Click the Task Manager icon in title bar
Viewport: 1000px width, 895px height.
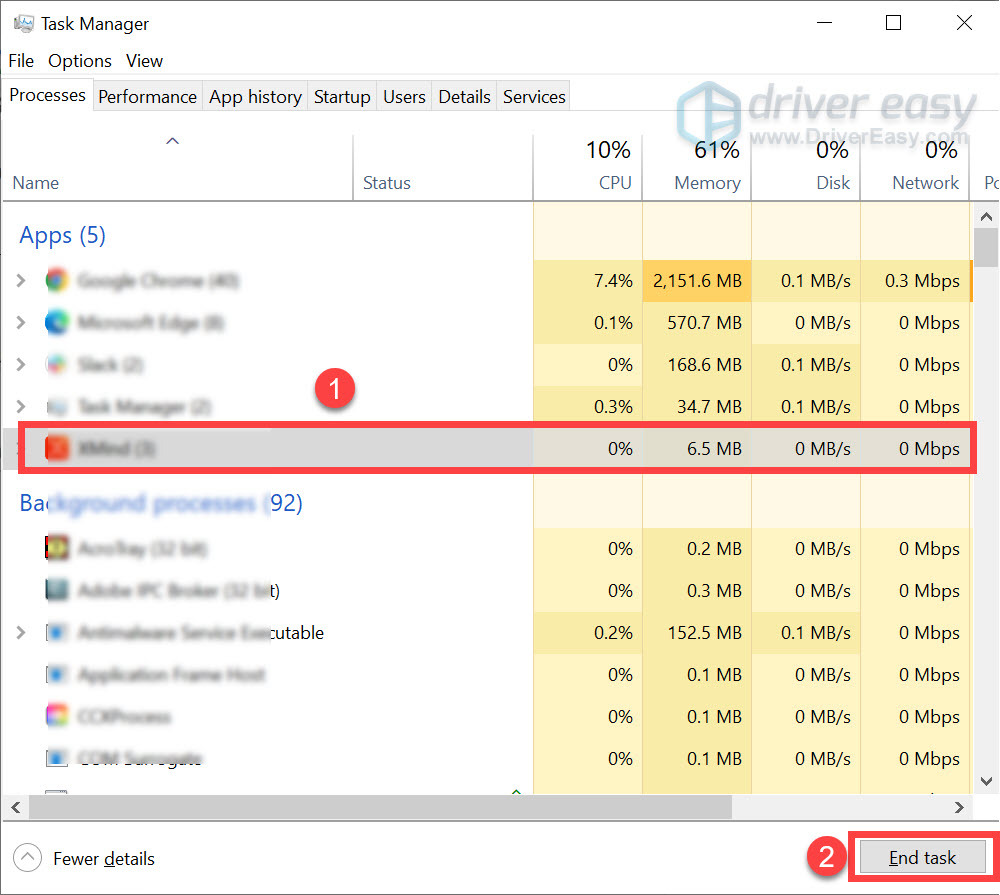[22, 22]
